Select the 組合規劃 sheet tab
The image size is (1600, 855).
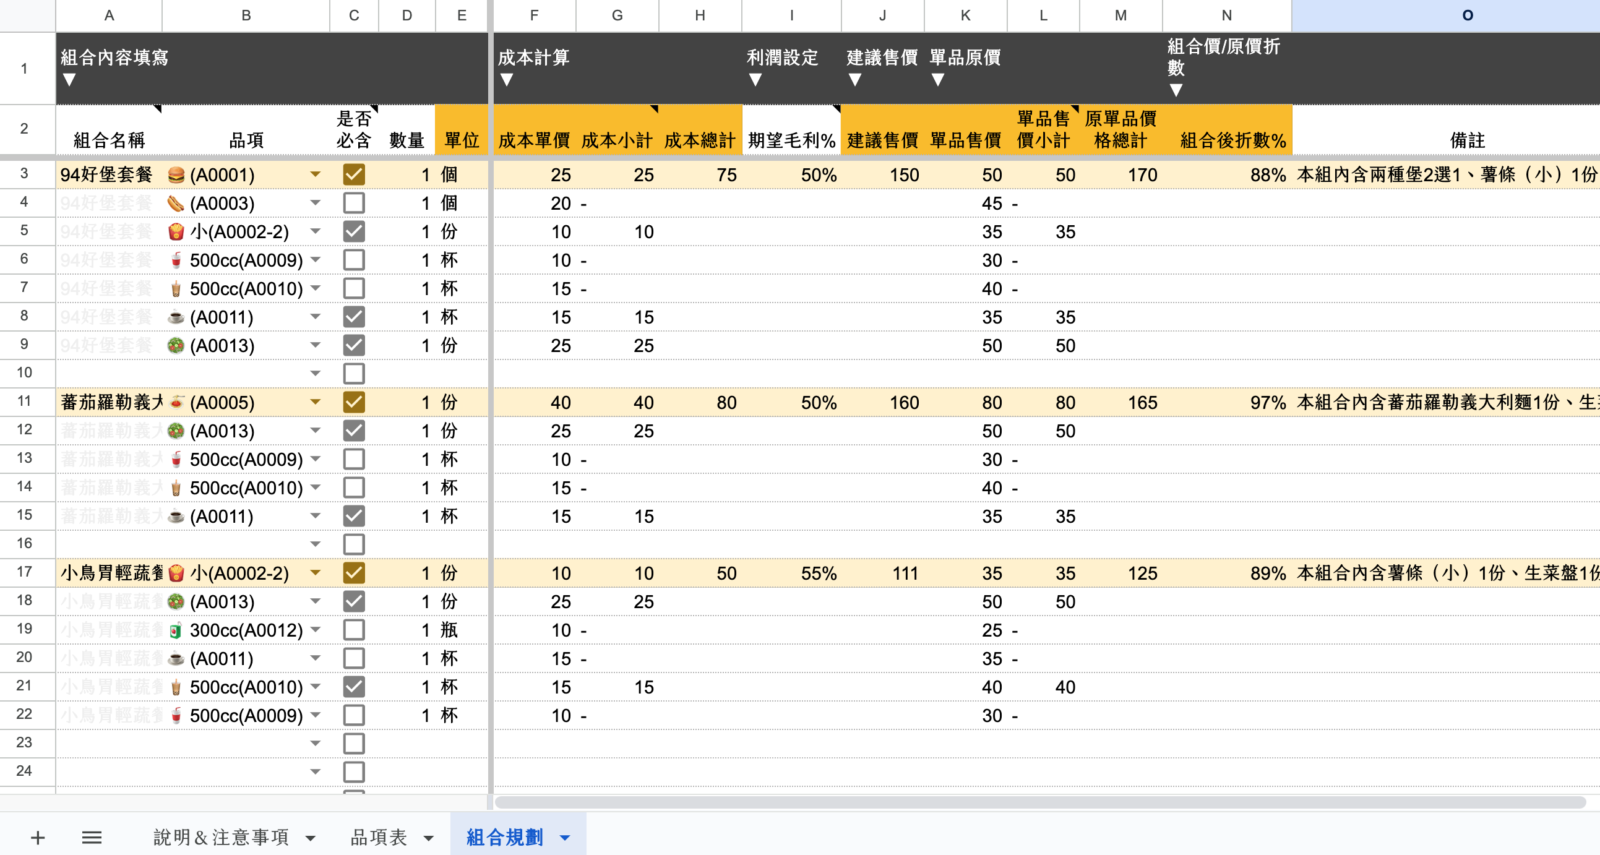click(x=505, y=838)
